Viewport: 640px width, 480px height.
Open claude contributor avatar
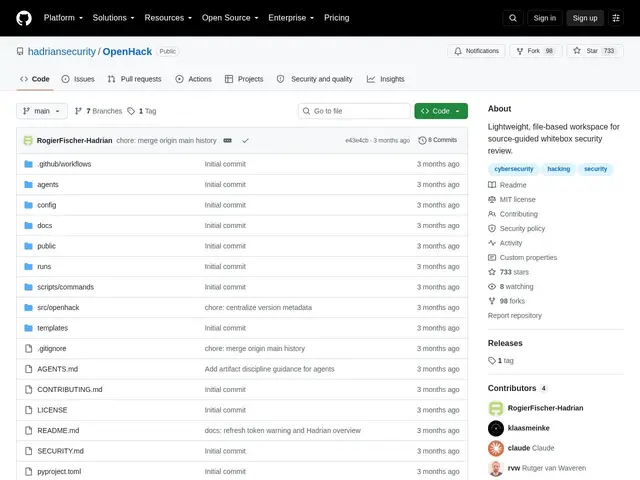pyautogui.click(x=496, y=448)
